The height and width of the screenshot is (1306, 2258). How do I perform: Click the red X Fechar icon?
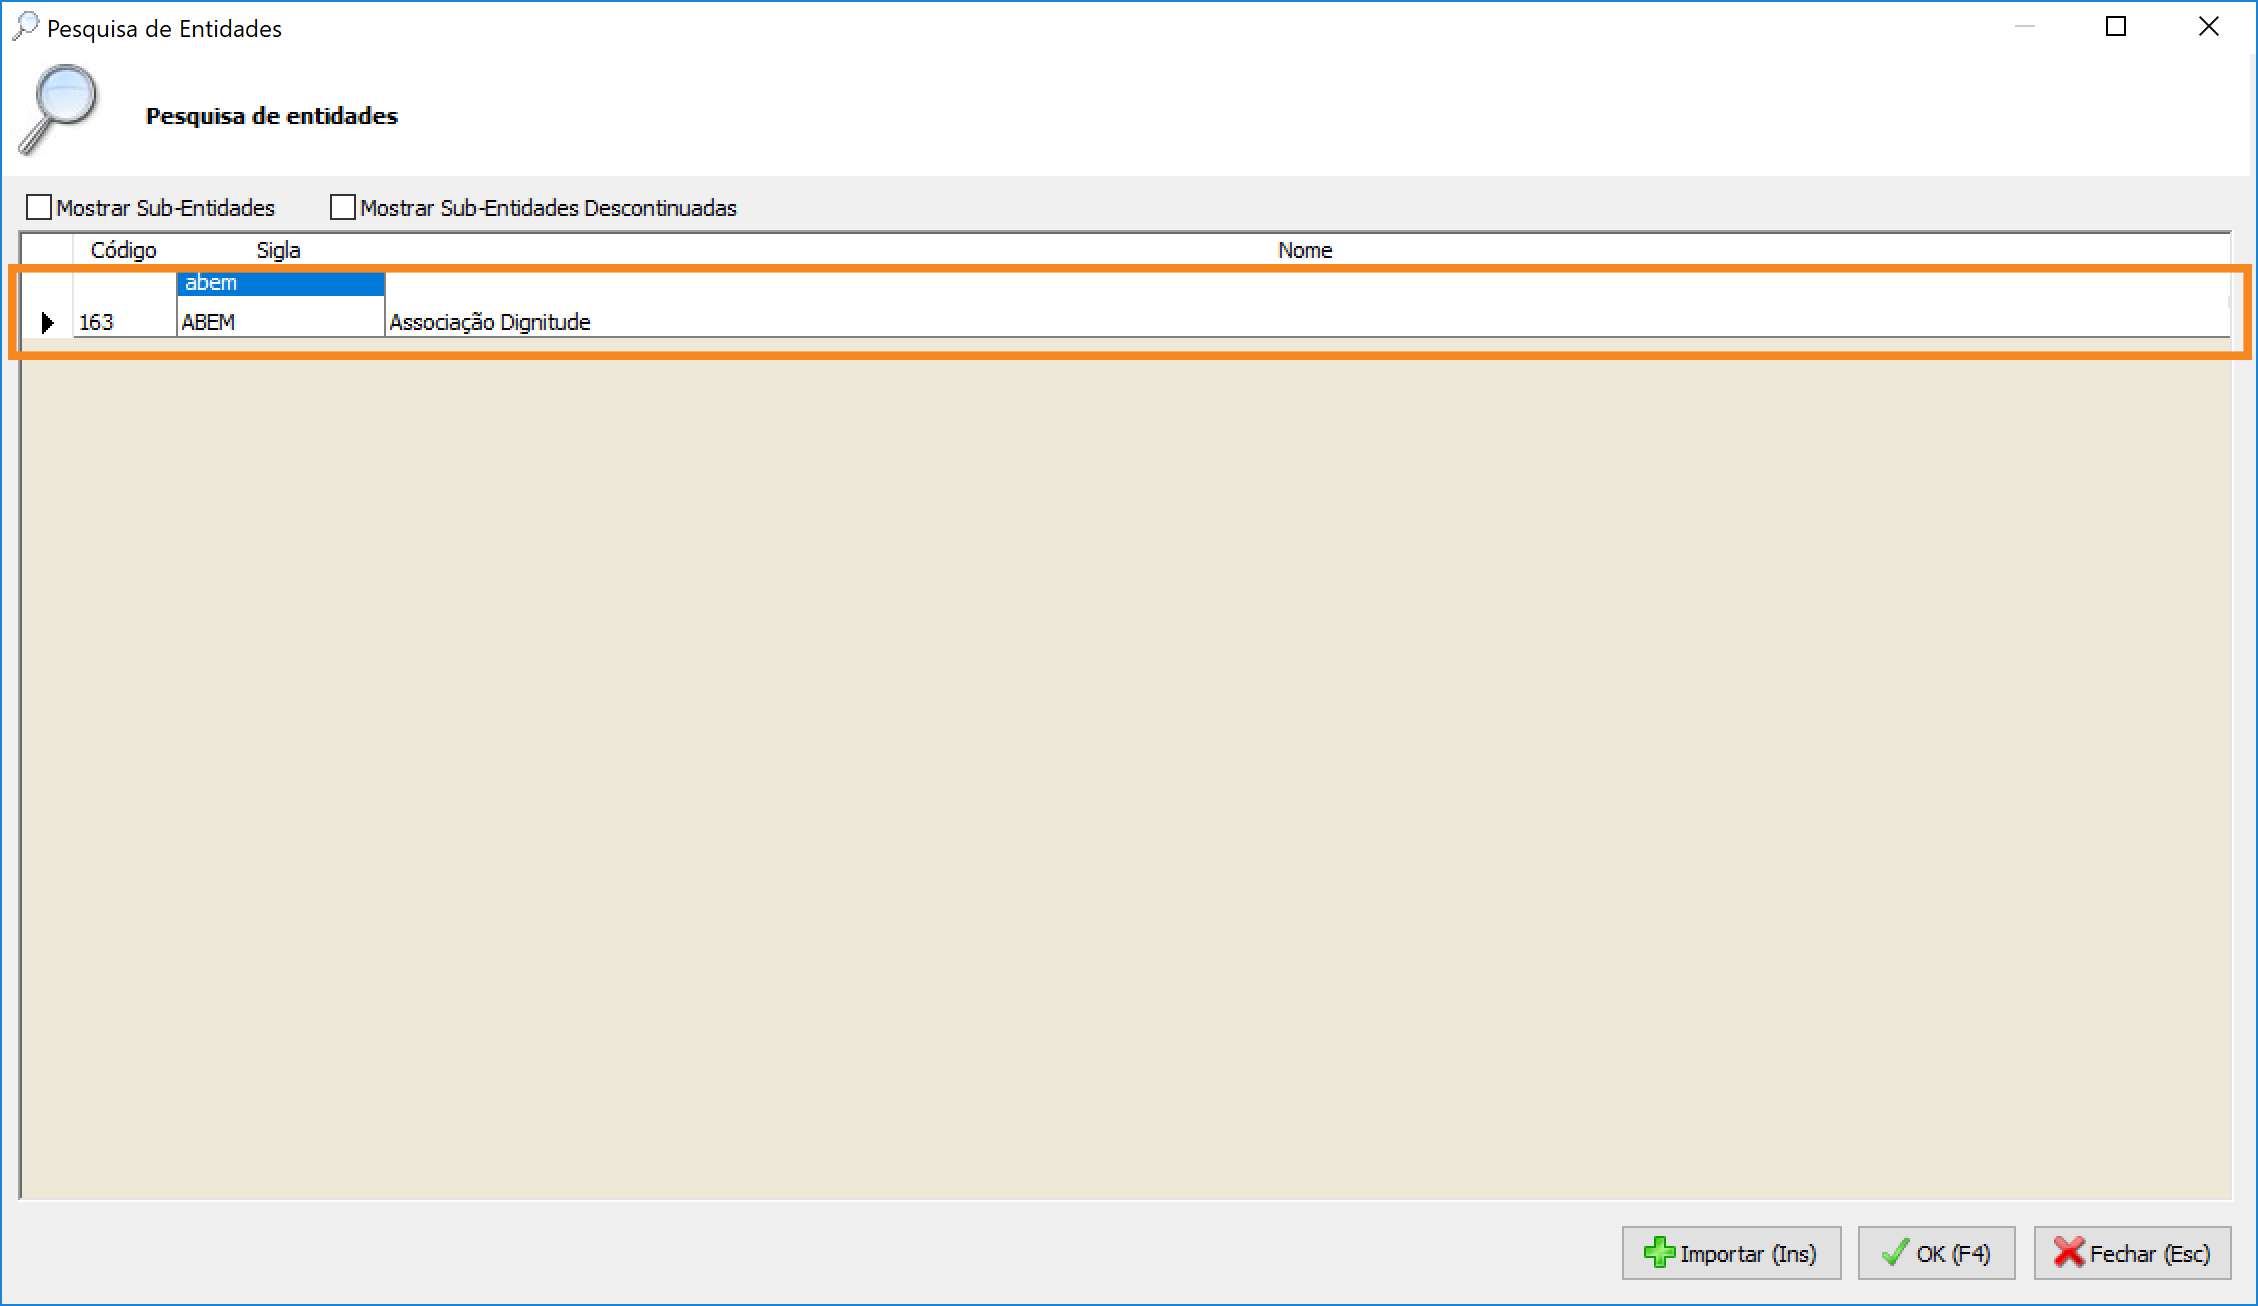tap(2068, 1253)
